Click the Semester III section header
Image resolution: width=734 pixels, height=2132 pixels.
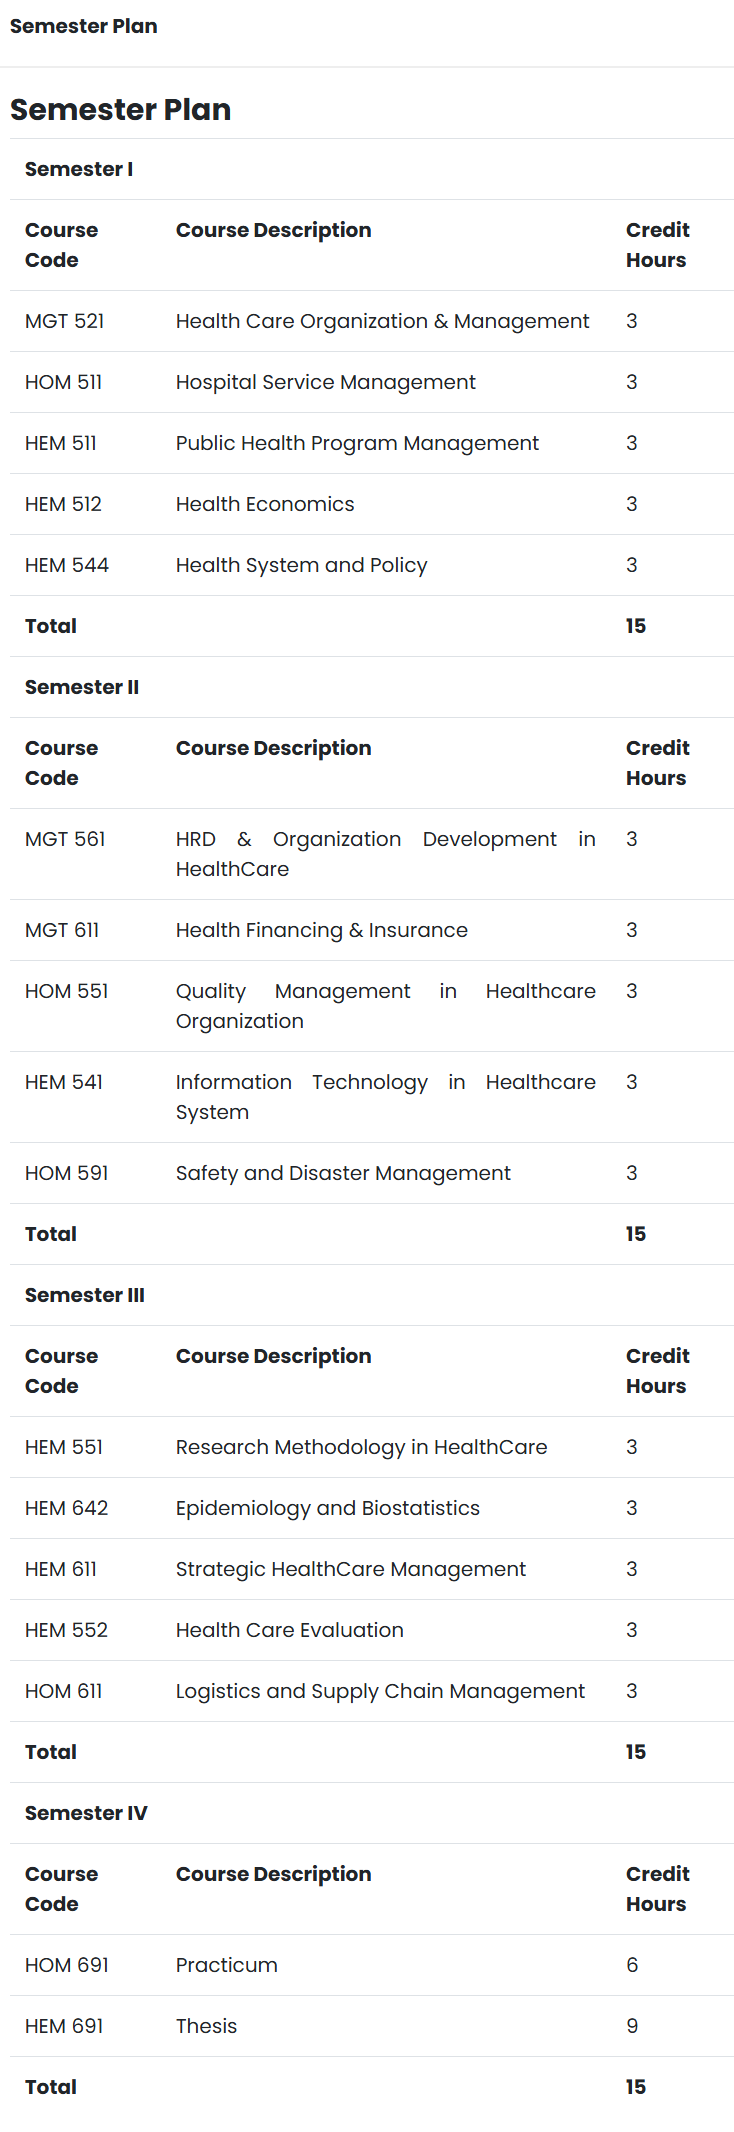tap(85, 1295)
